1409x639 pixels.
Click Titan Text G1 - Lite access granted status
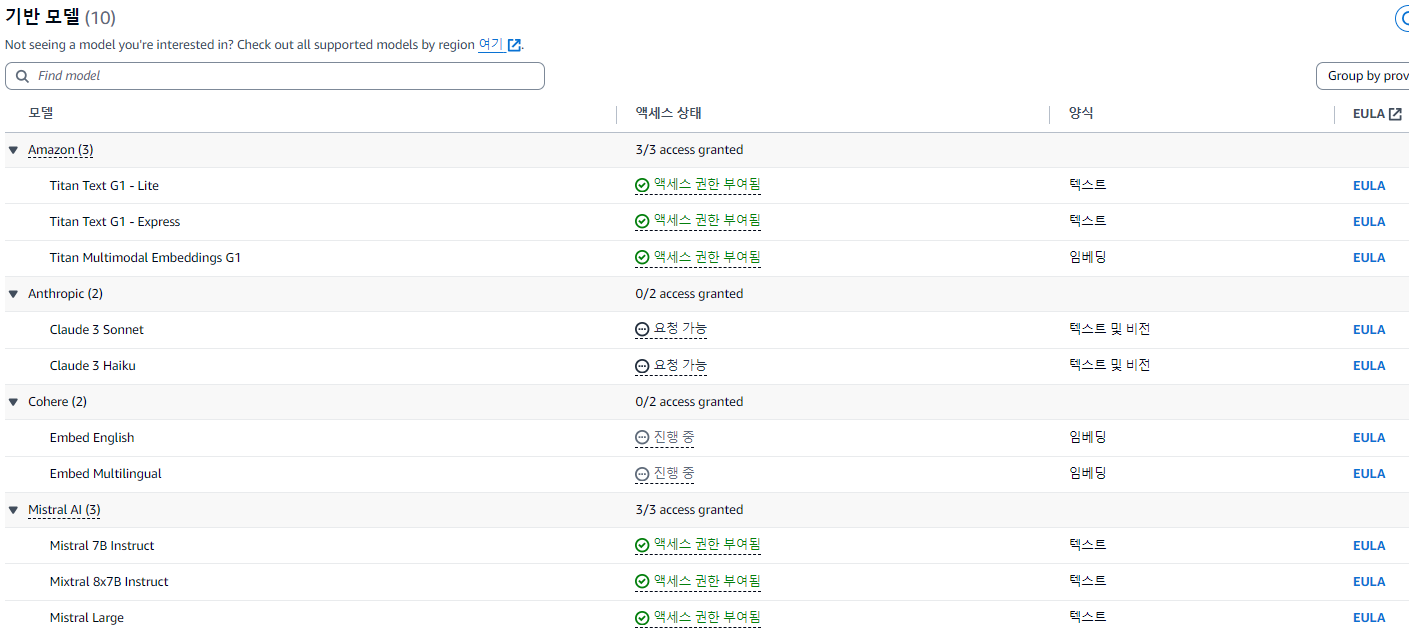tap(698, 185)
